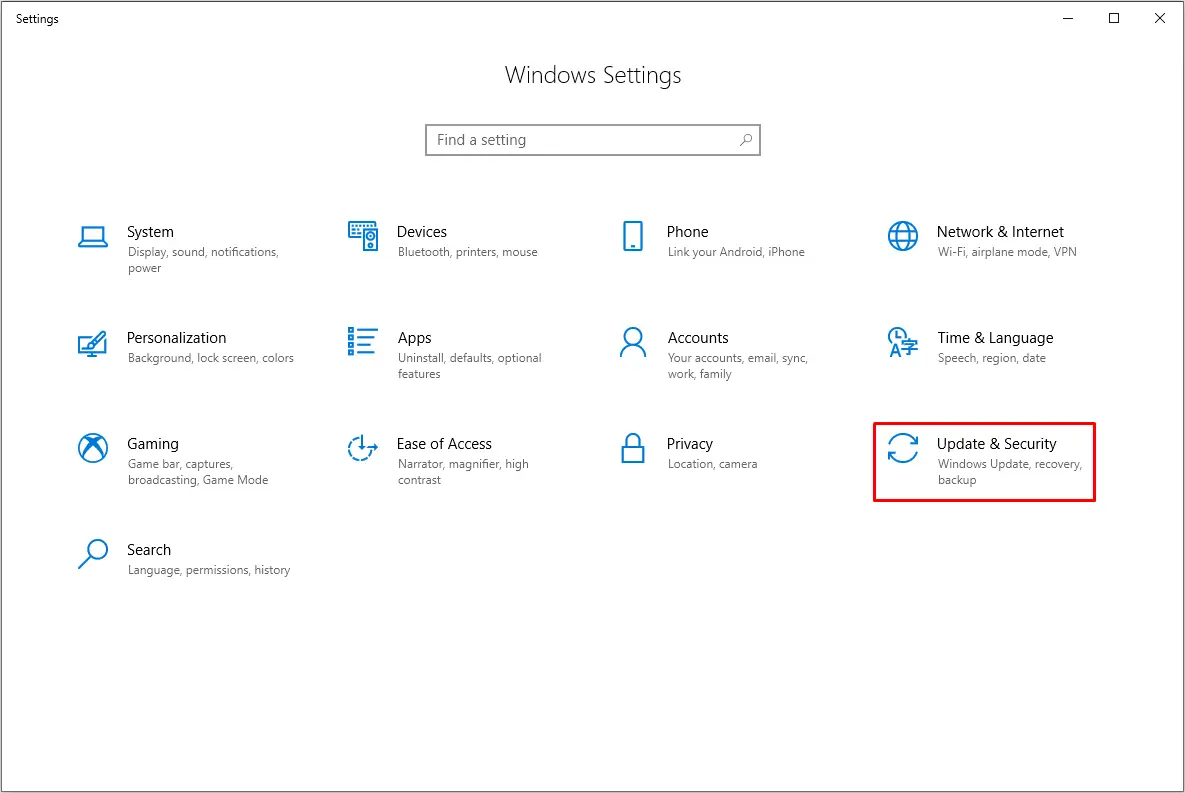
Task: Click the Search magnifier category icon
Action: [x=93, y=554]
